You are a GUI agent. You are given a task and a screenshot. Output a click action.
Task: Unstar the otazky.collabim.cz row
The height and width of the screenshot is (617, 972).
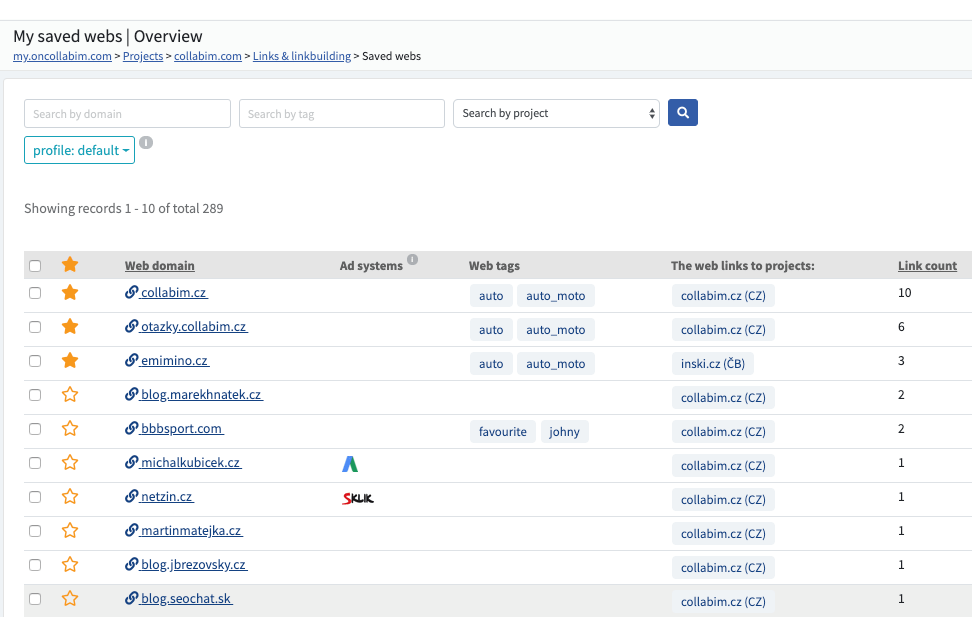(70, 326)
